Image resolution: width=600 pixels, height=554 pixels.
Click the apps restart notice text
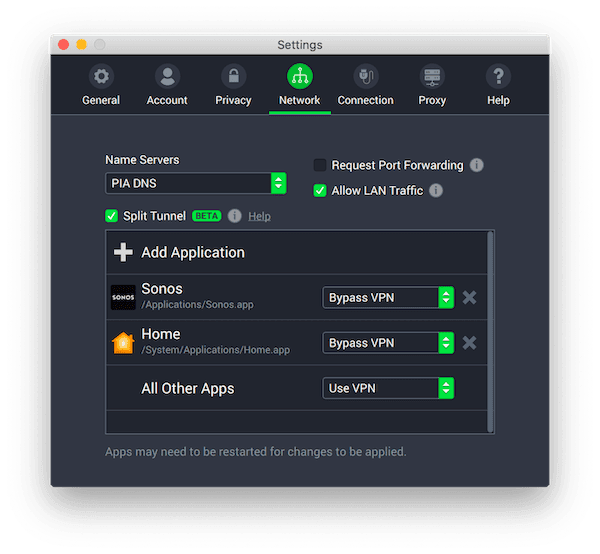tap(256, 452)
